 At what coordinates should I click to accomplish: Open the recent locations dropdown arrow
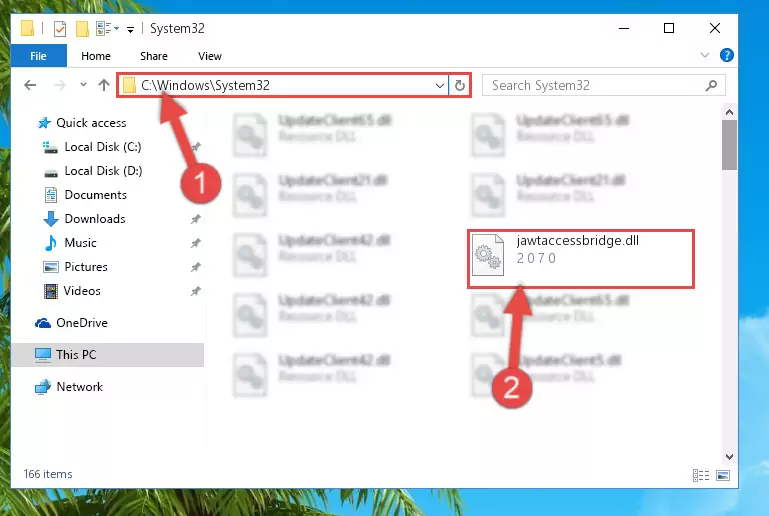83,85
